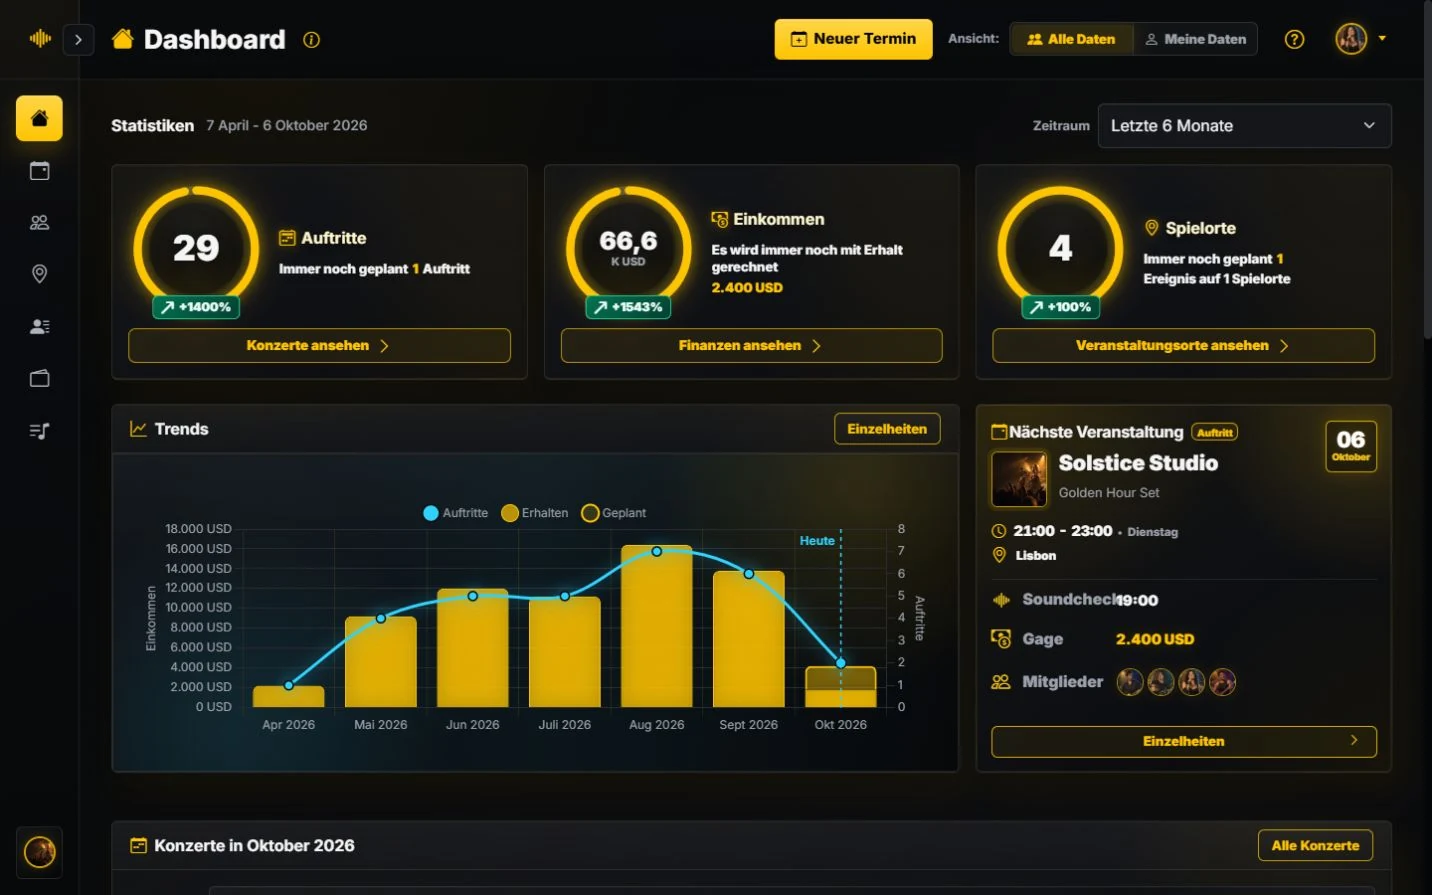Toggle the Erhalten series in chart legend
Image resolution: width=1432 pixels, height=895 pixels.
535,513
